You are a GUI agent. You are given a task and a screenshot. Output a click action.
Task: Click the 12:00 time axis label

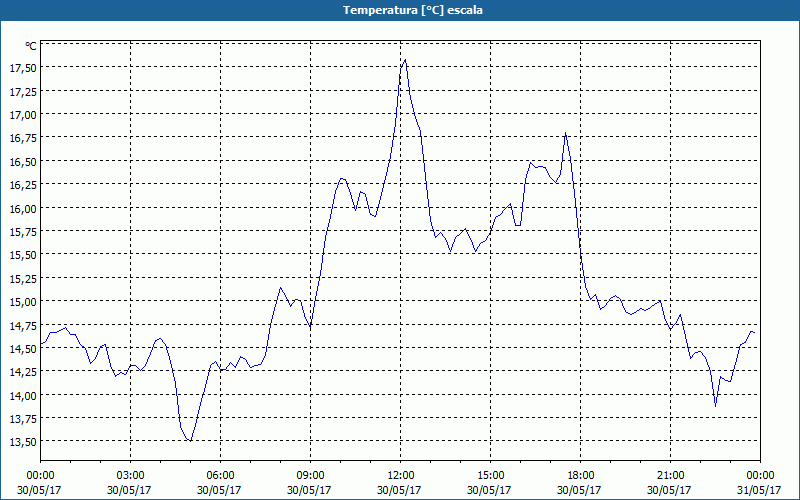click(401, 476)
